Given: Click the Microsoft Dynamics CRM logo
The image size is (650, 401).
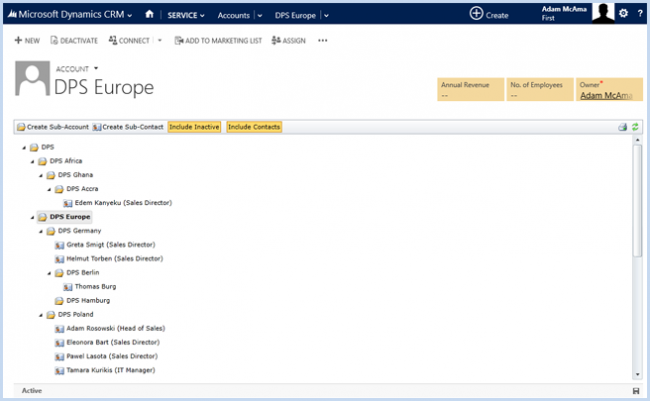Looking at the screenshot, I should pyautogui.click(x=12, y=15).
